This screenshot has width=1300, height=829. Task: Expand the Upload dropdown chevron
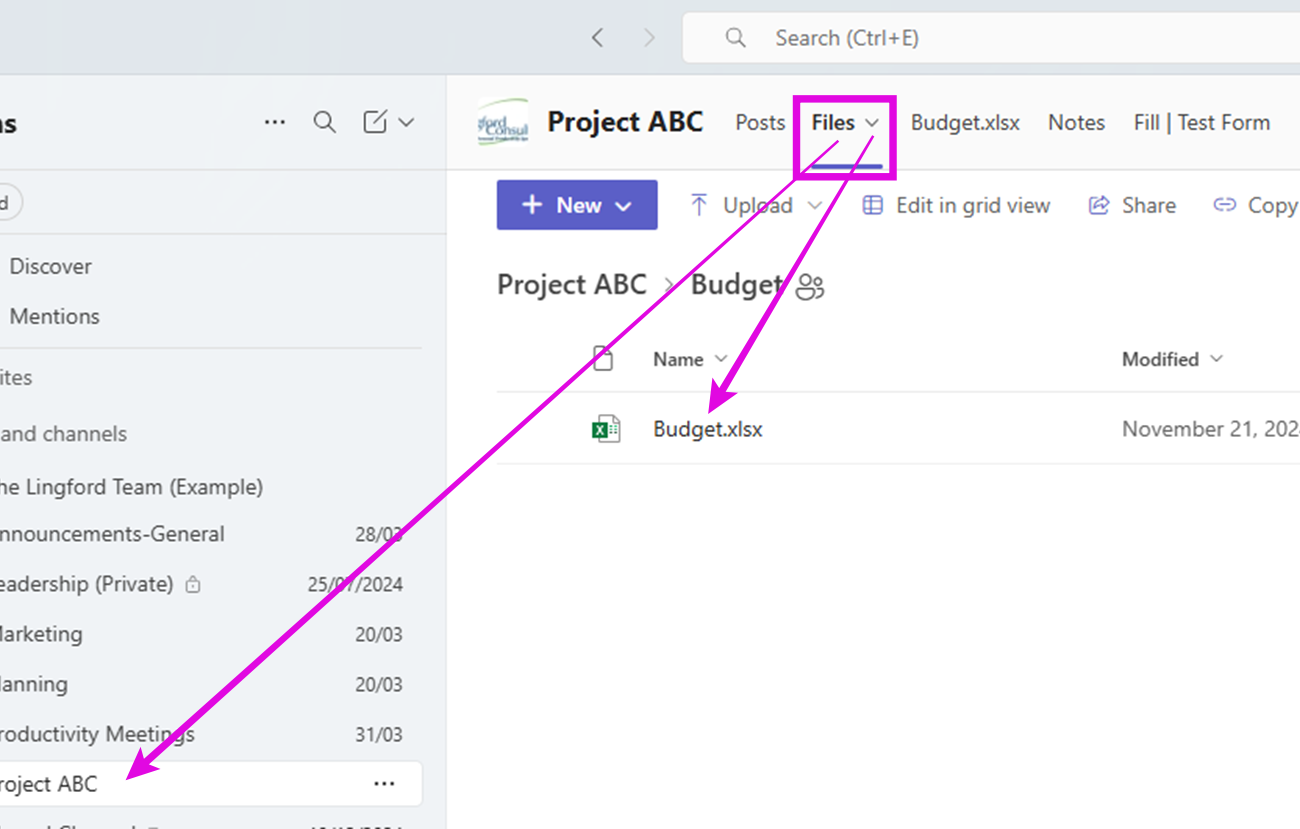tap(814, 205)
